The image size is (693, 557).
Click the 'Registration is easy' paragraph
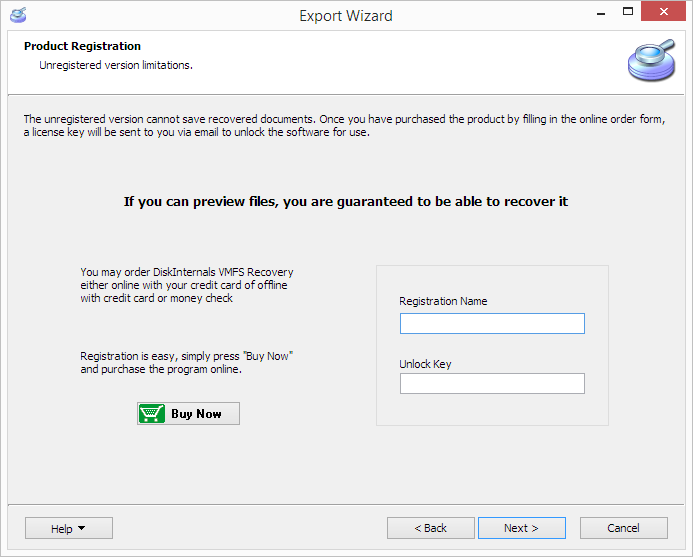coord(187,362)
